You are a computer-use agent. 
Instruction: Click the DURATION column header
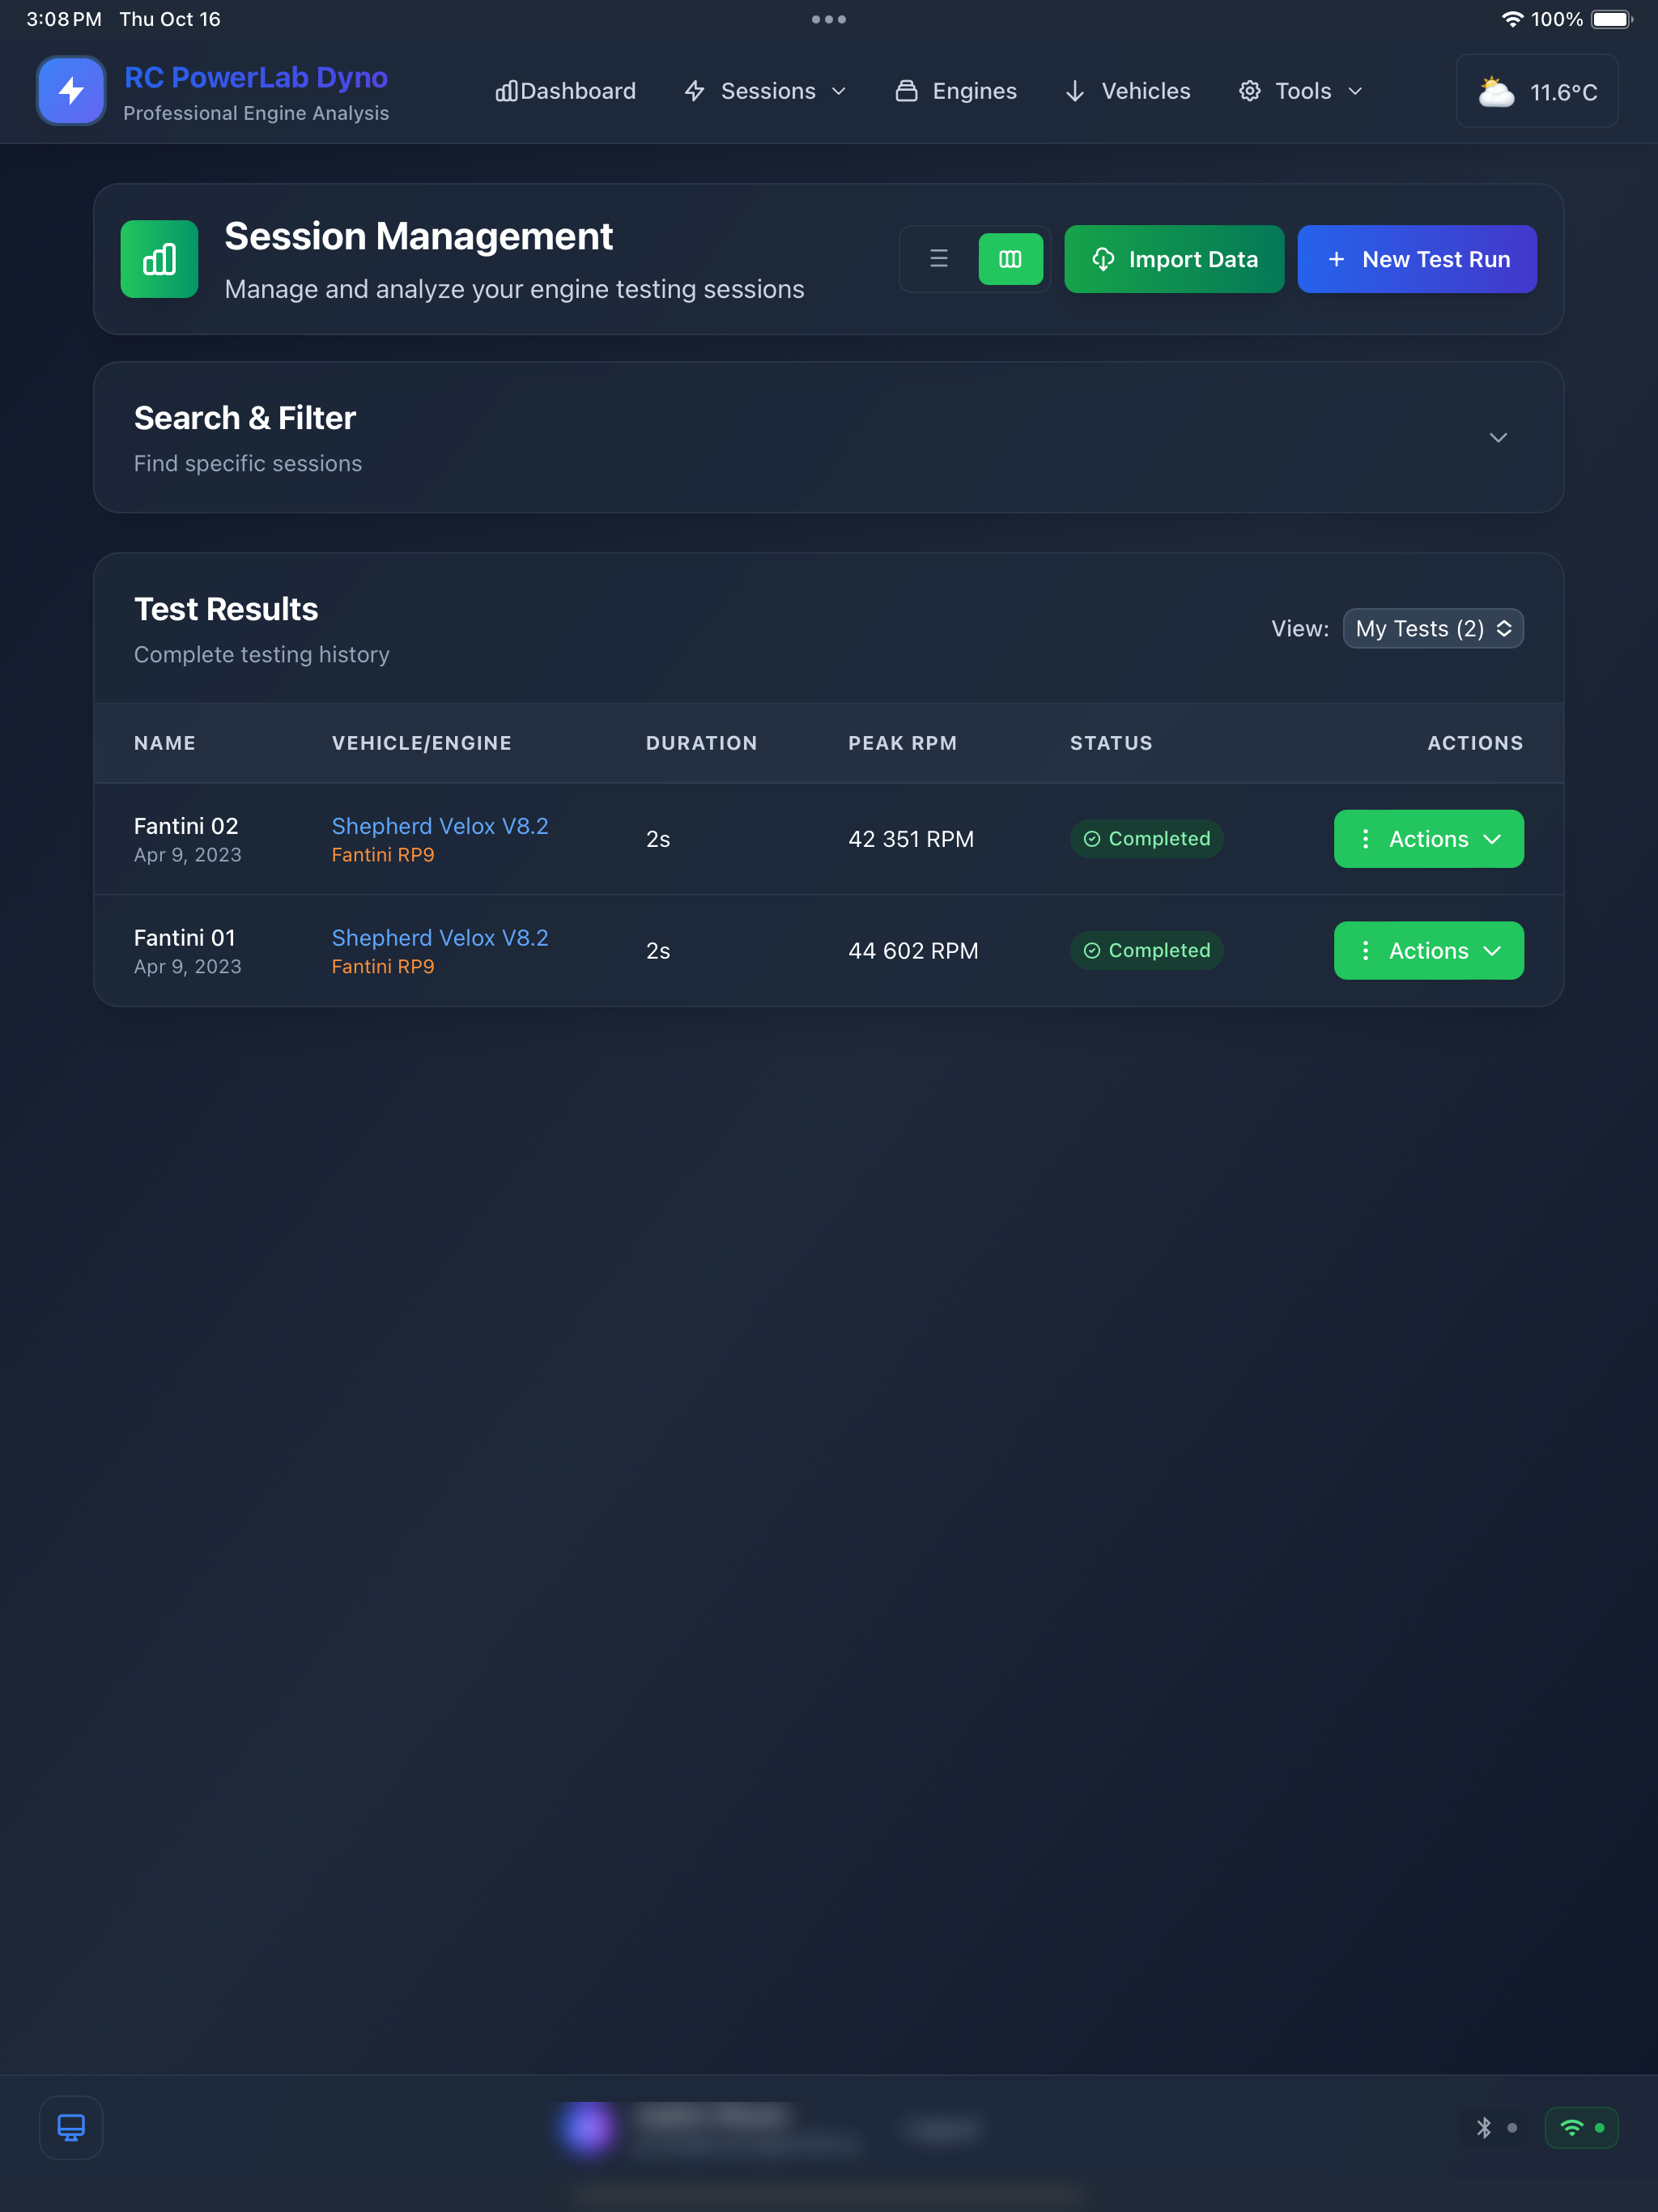701,743
